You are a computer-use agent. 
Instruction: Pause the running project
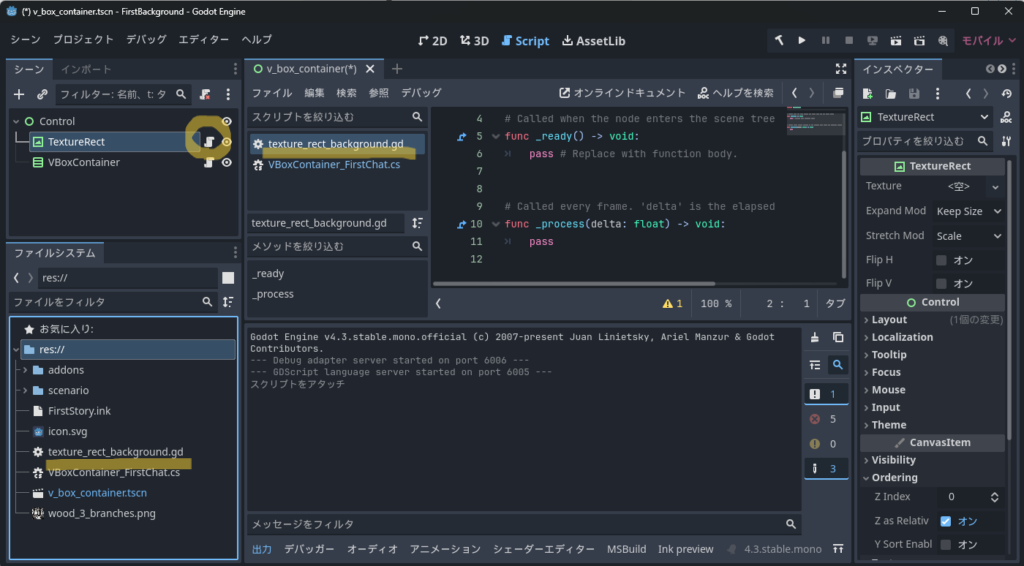coord(825,40)
